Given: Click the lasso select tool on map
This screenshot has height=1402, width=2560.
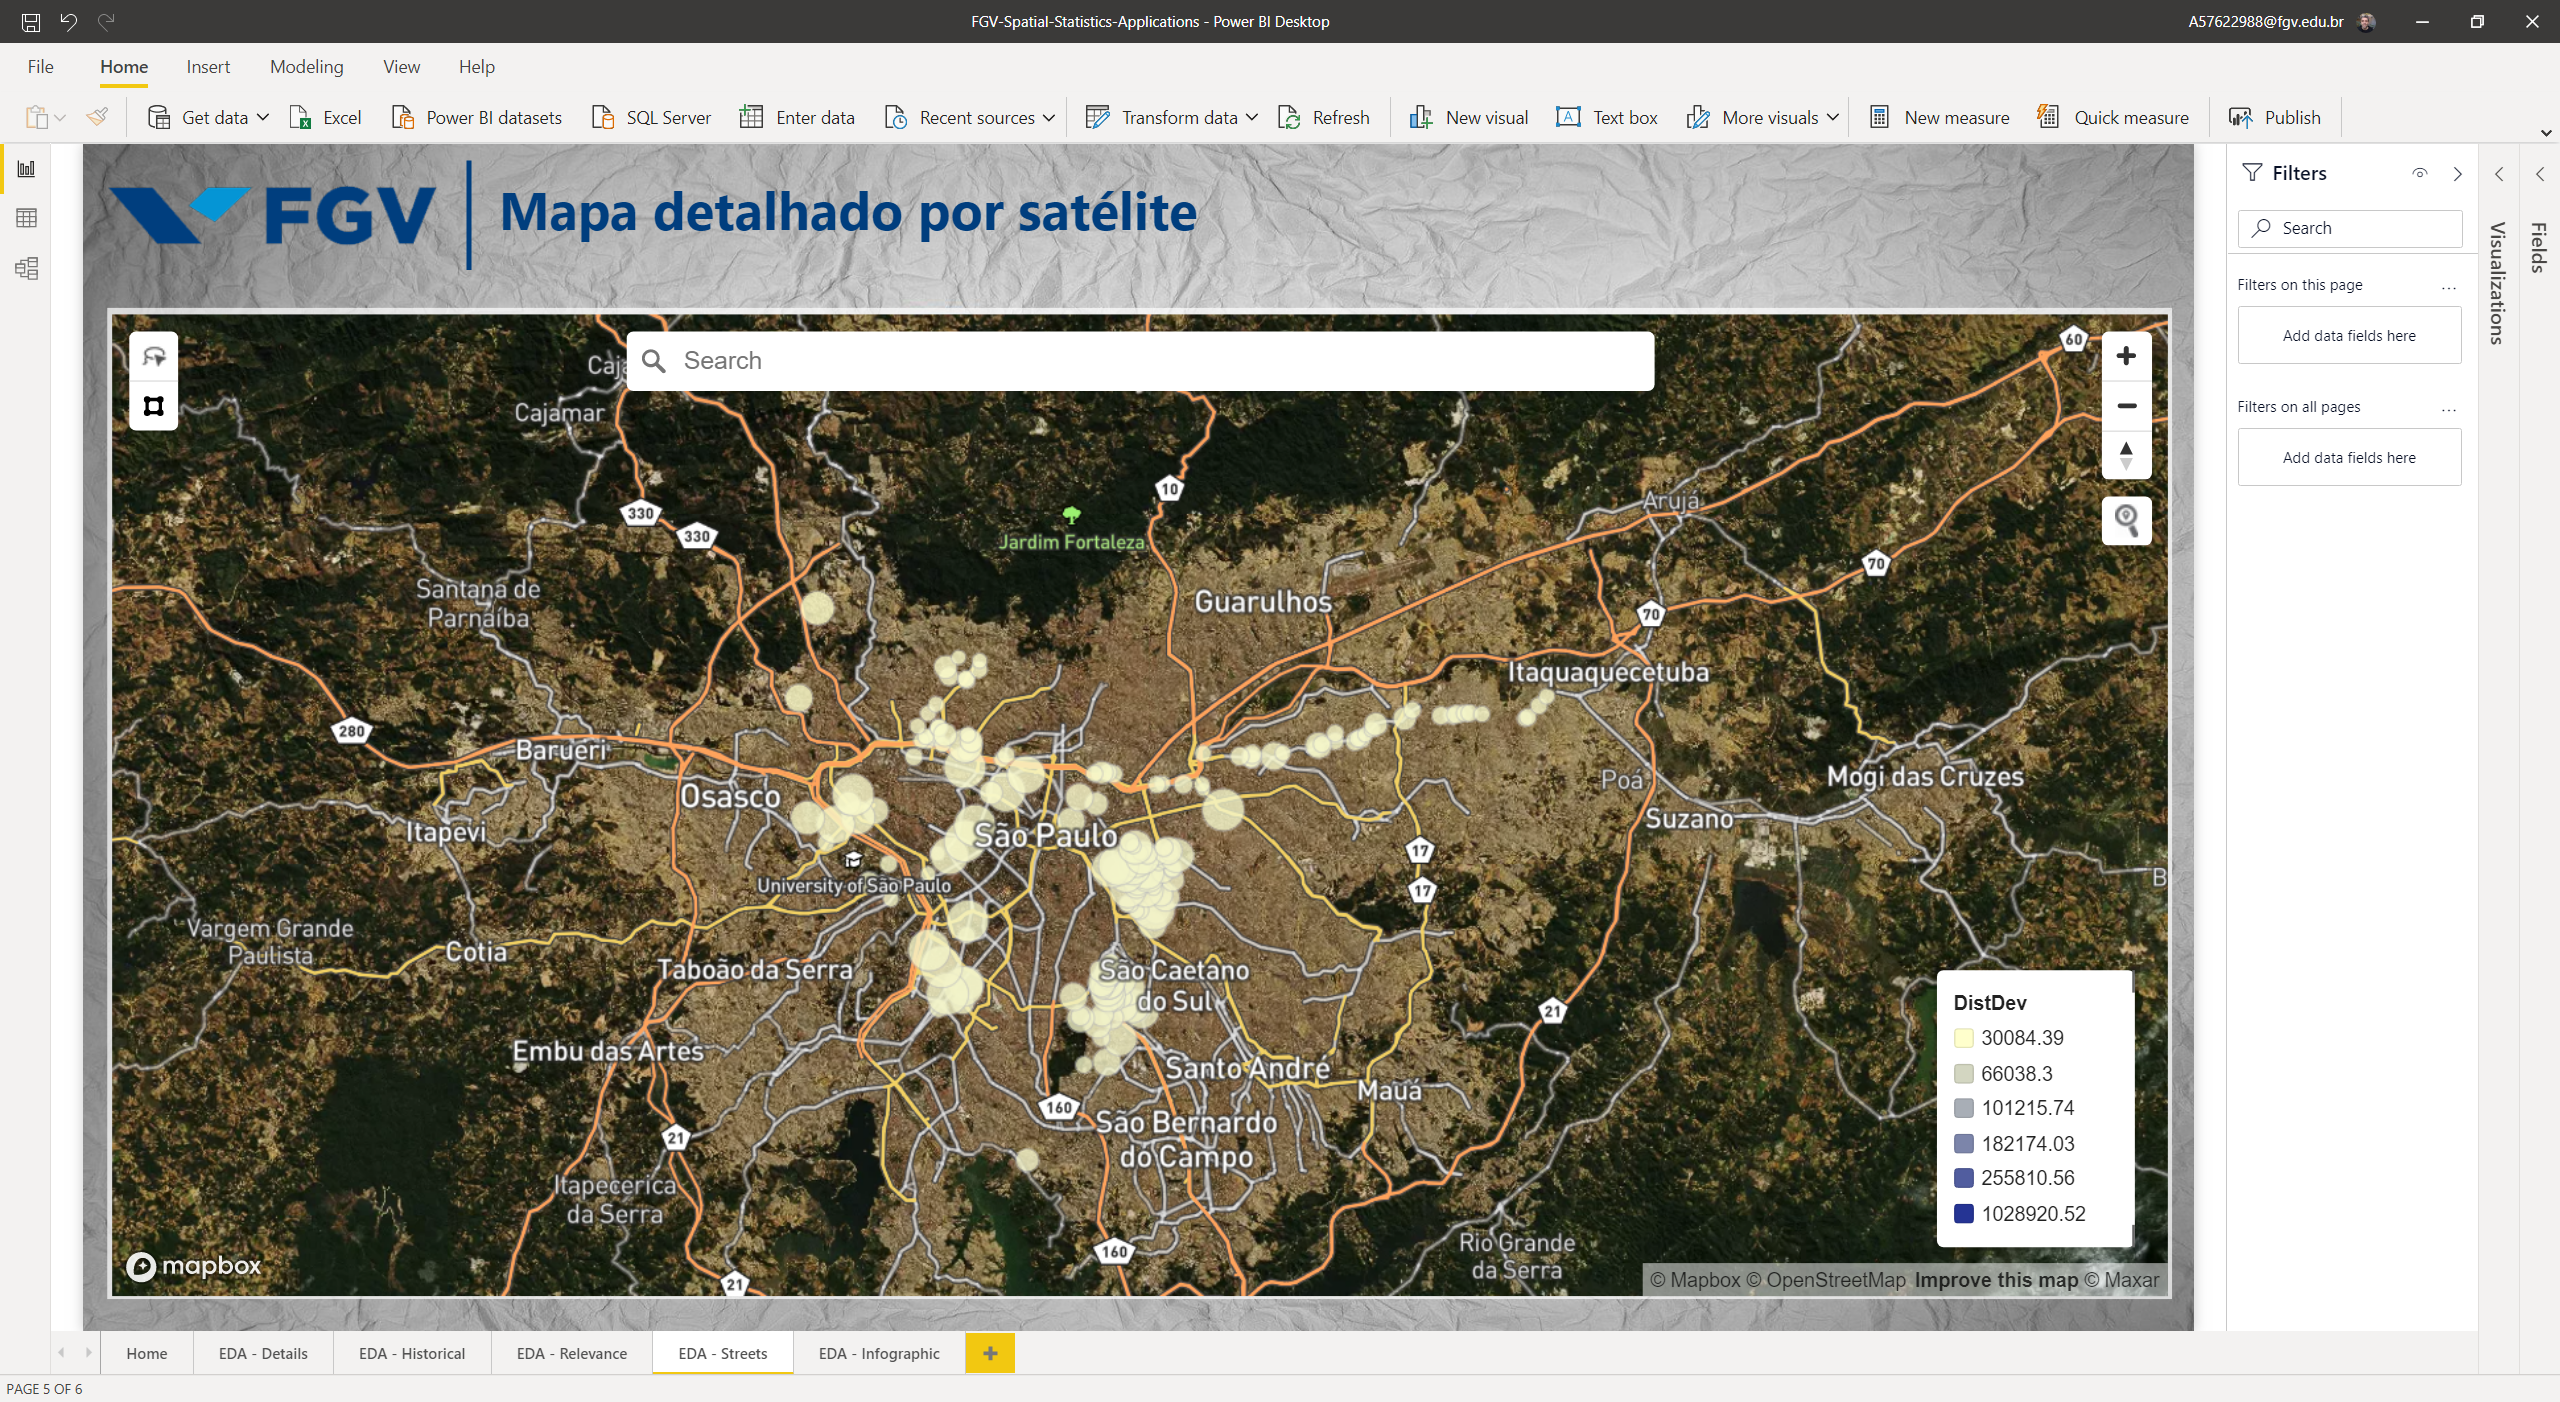Looking at the screenshot, I should coord(154,357).
